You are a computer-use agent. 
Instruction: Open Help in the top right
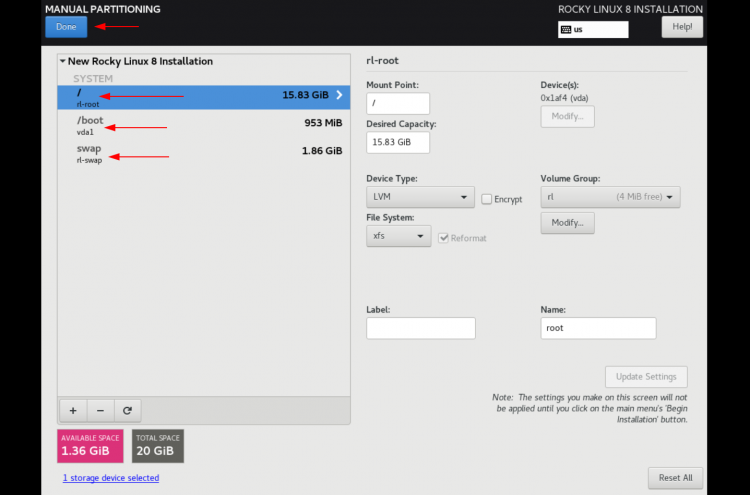[x=682, y=27]
